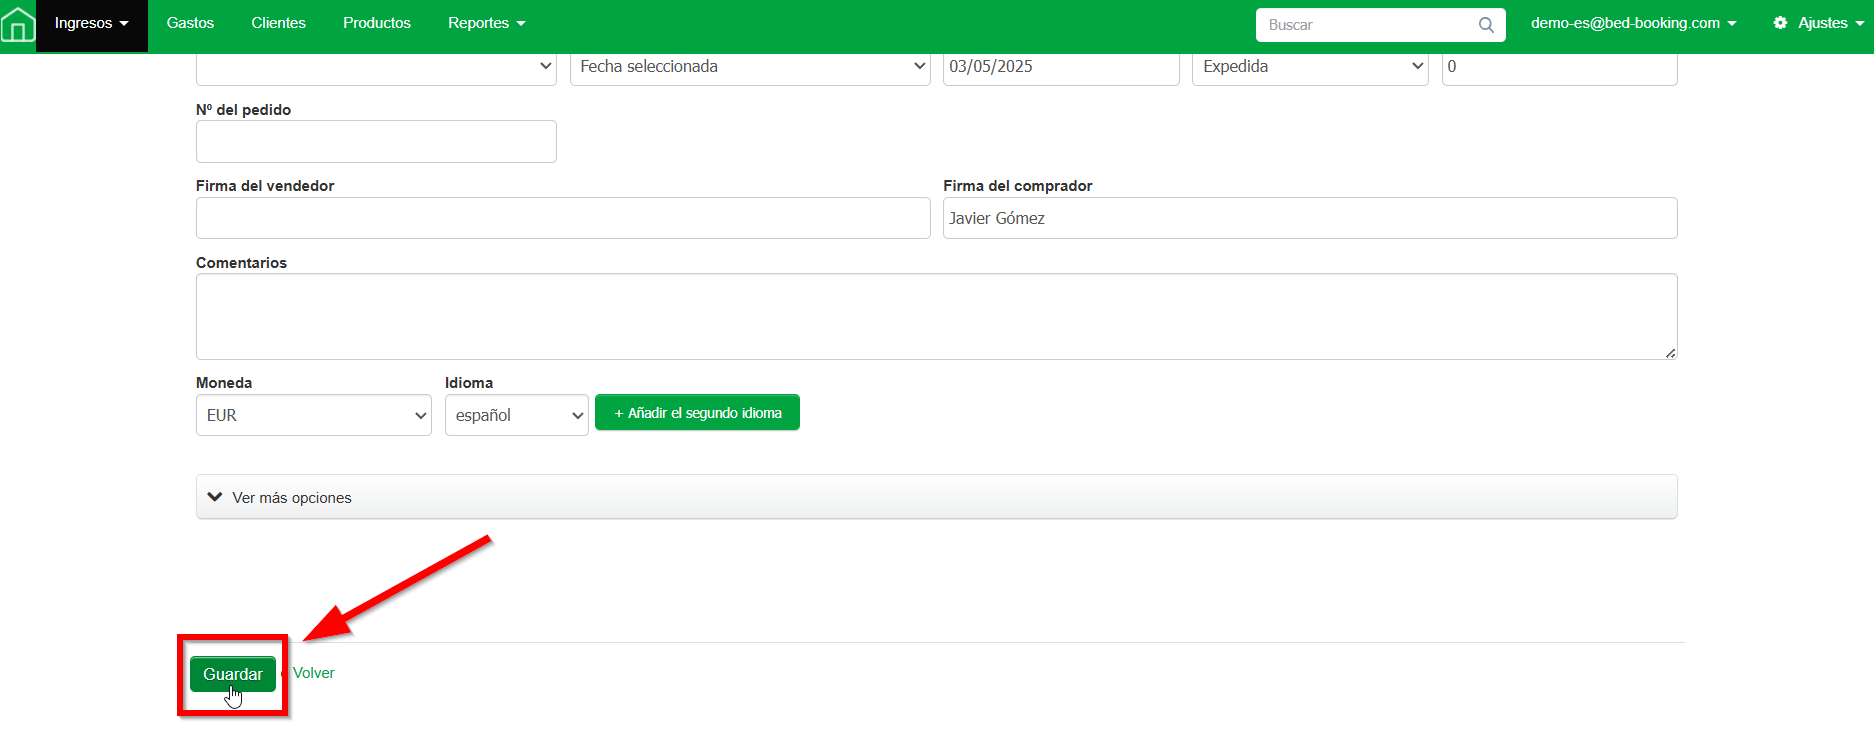Expand Ver más opciones section

pyautogui.click(x=936, y=497)
